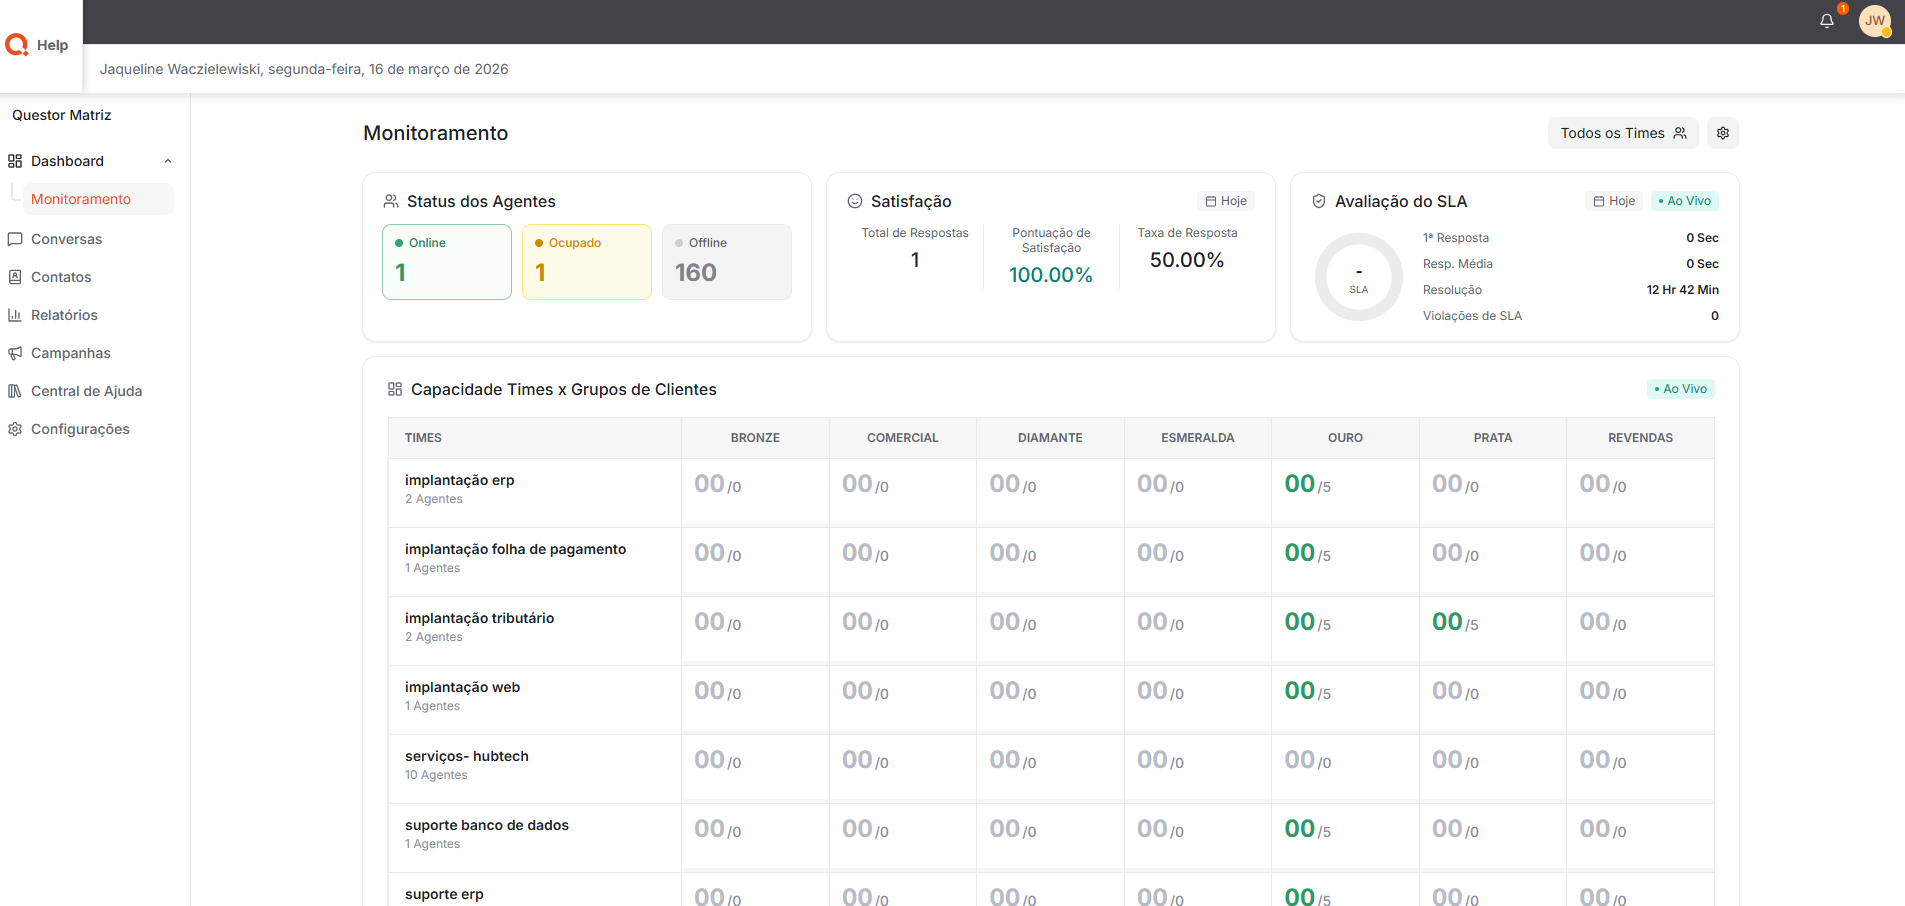Image resolution: width=1905 pixels, height=906 pixels.
Task: Toggle Ao Vivo on capacity table
Action: click(x=1680, y=389)
